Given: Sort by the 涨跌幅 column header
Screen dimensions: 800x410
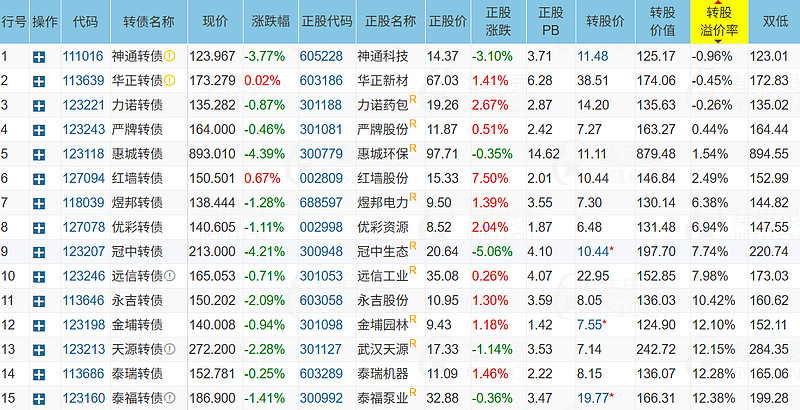Looking at the screenshot, I should 270,21.
